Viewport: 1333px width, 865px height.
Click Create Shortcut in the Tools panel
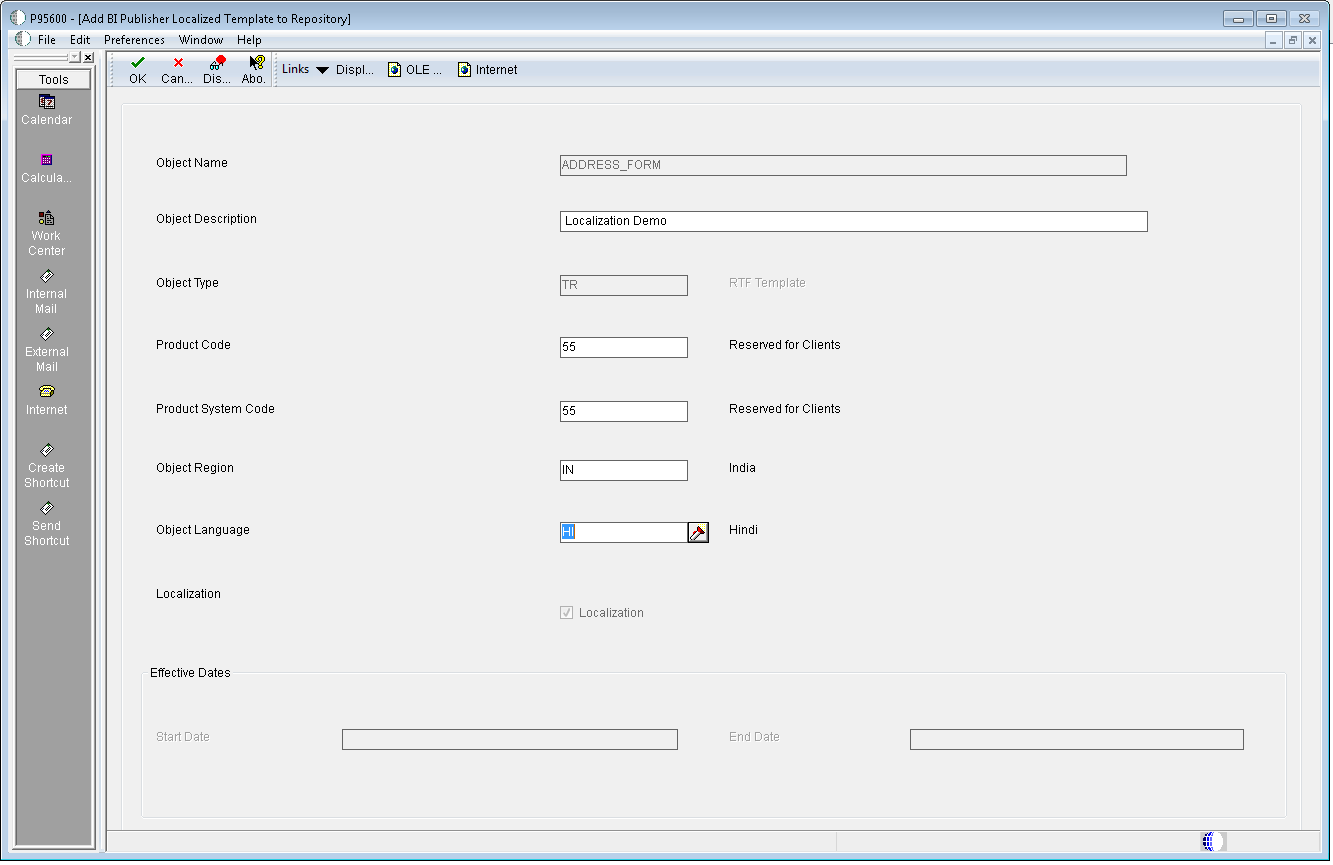point(47,465)
